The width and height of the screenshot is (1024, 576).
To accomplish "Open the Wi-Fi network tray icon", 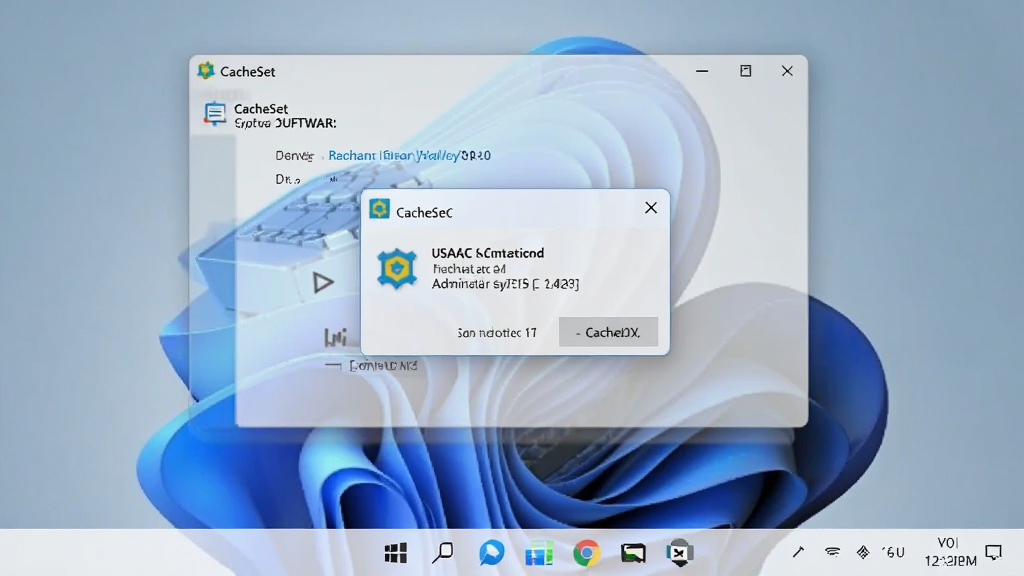I will click(x=832, y=552).
